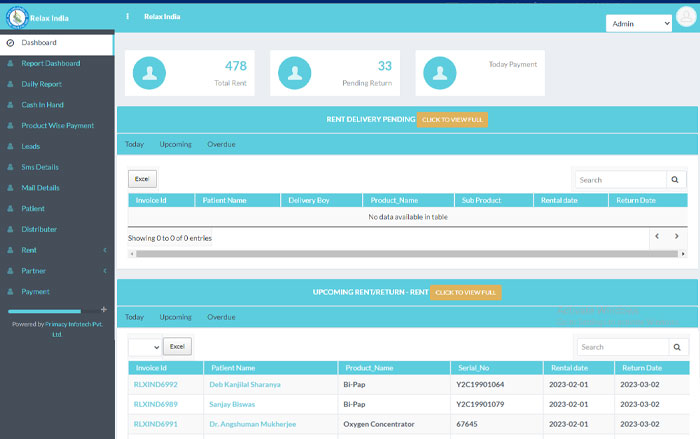Open Report Dashboard menu item
The image size is (700, 439).
51,63
